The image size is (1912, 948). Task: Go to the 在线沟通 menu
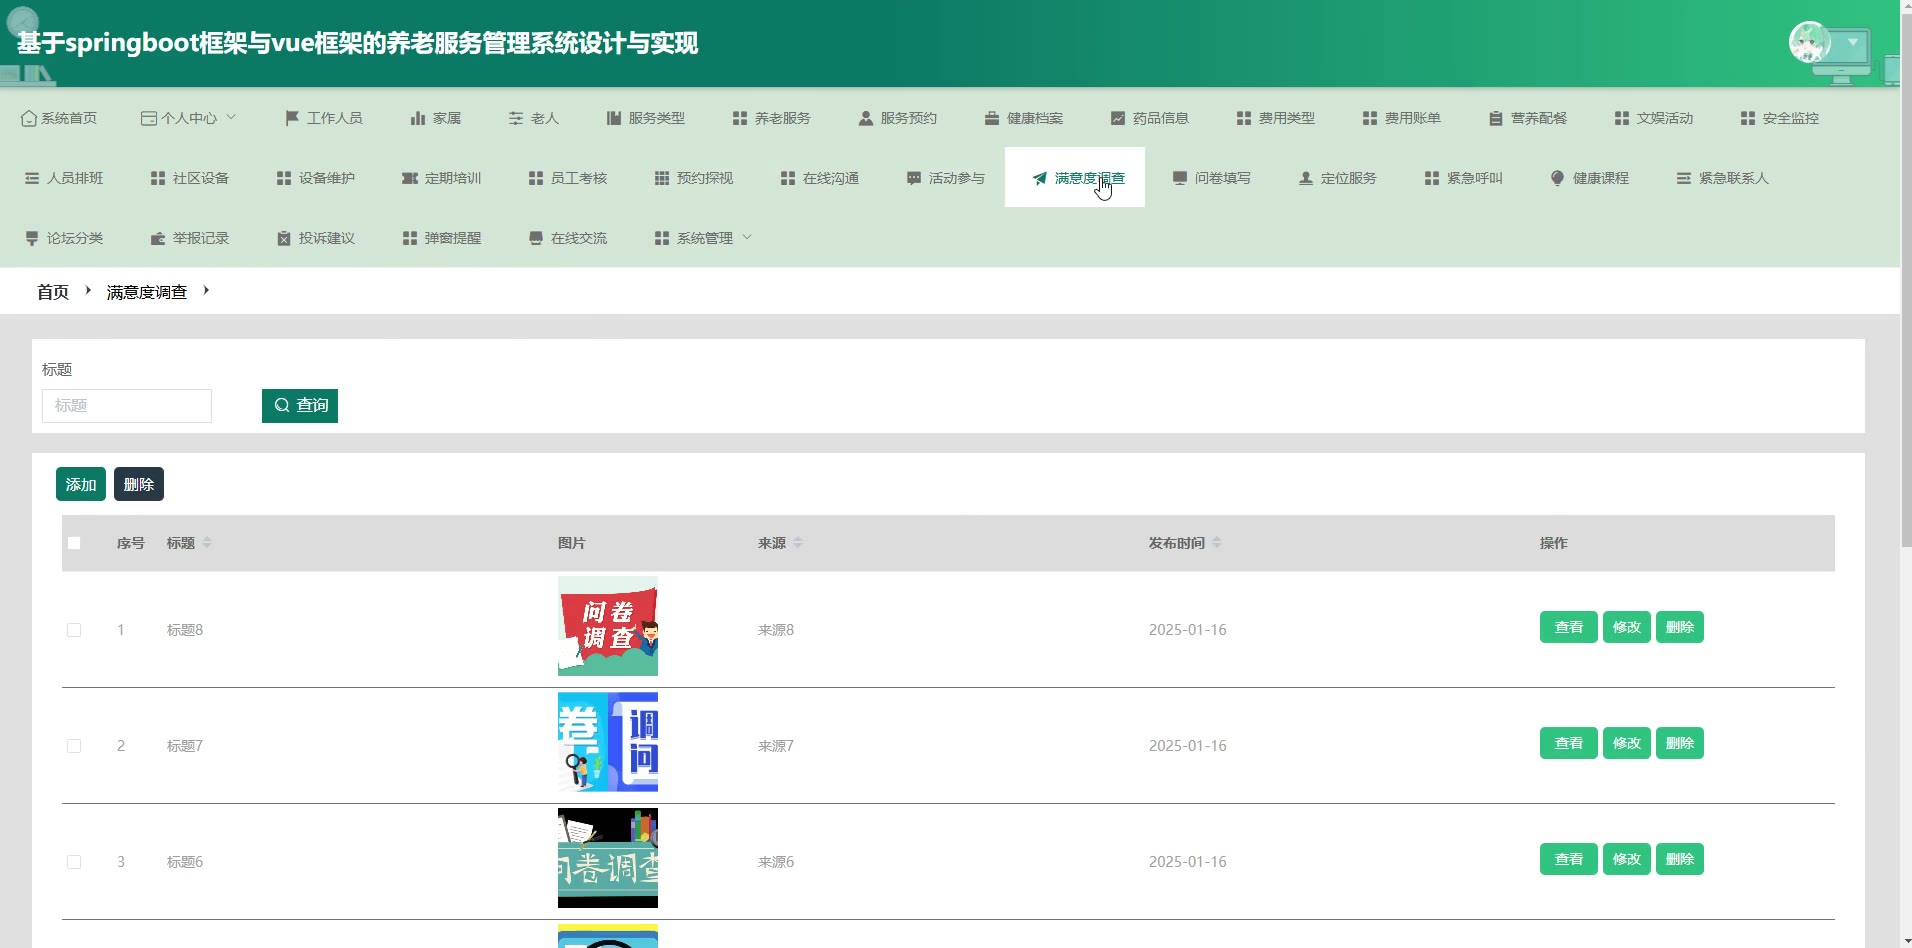pyautogui.click(x=820, y=178)
